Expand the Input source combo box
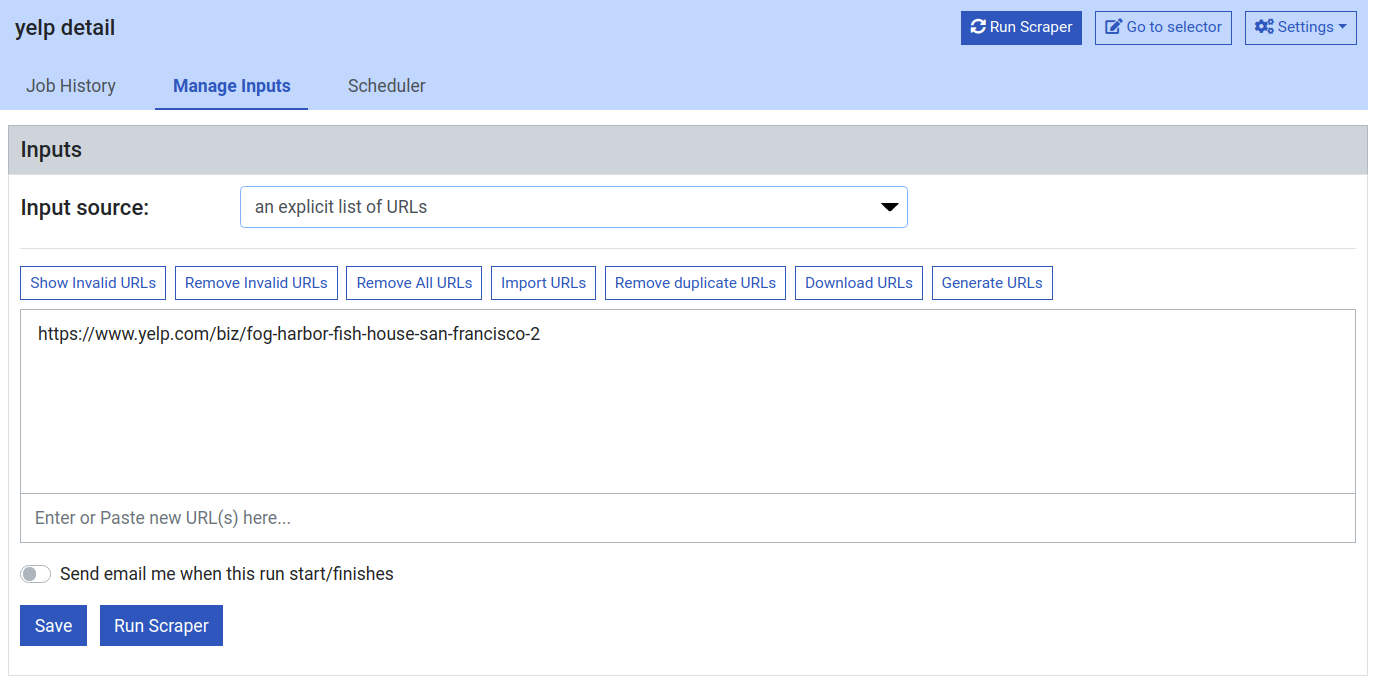The width and height of the screenshot is (1377, 678). coord(574,207)
